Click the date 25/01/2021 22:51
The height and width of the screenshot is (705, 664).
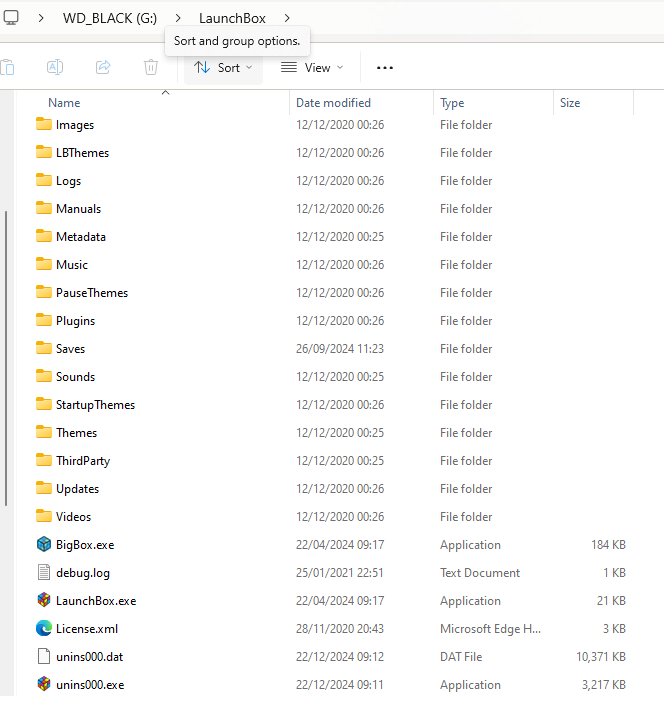[339, 573]
